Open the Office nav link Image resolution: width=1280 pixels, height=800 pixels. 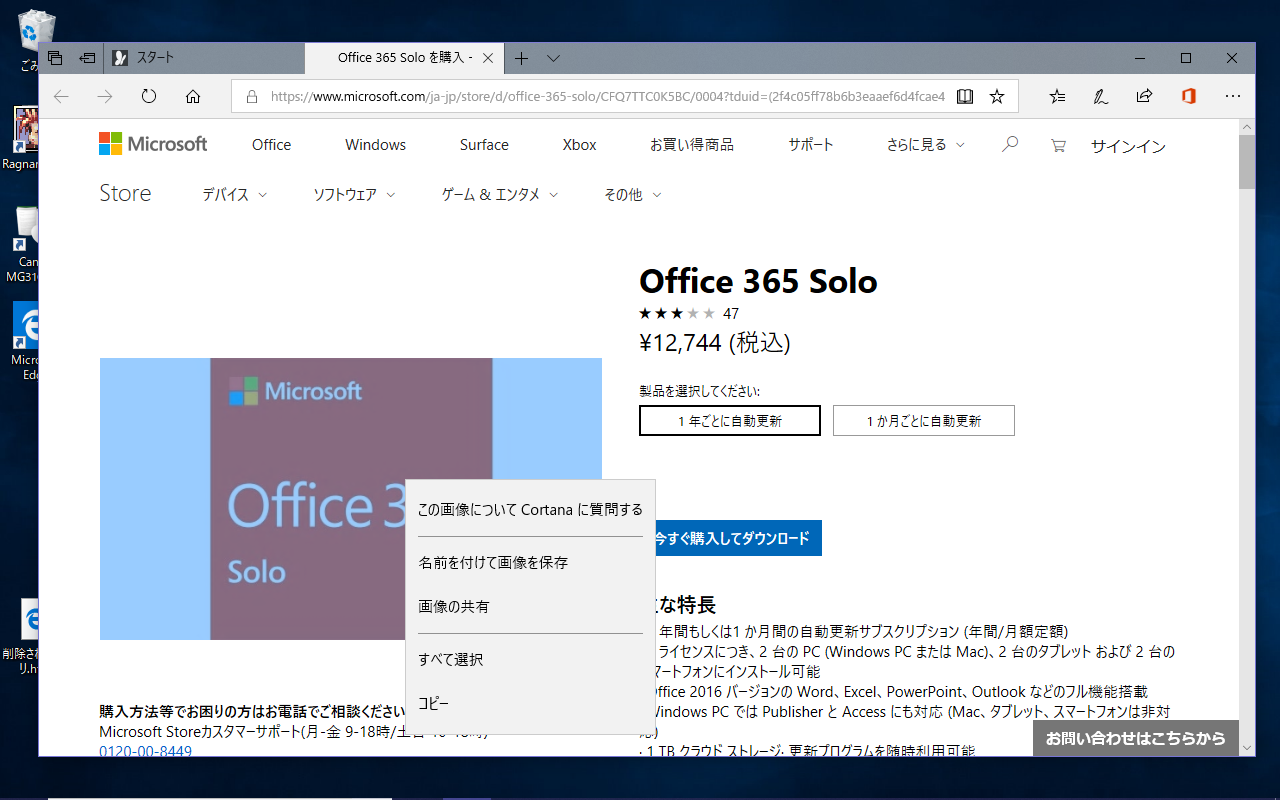(x=271, y=145)
